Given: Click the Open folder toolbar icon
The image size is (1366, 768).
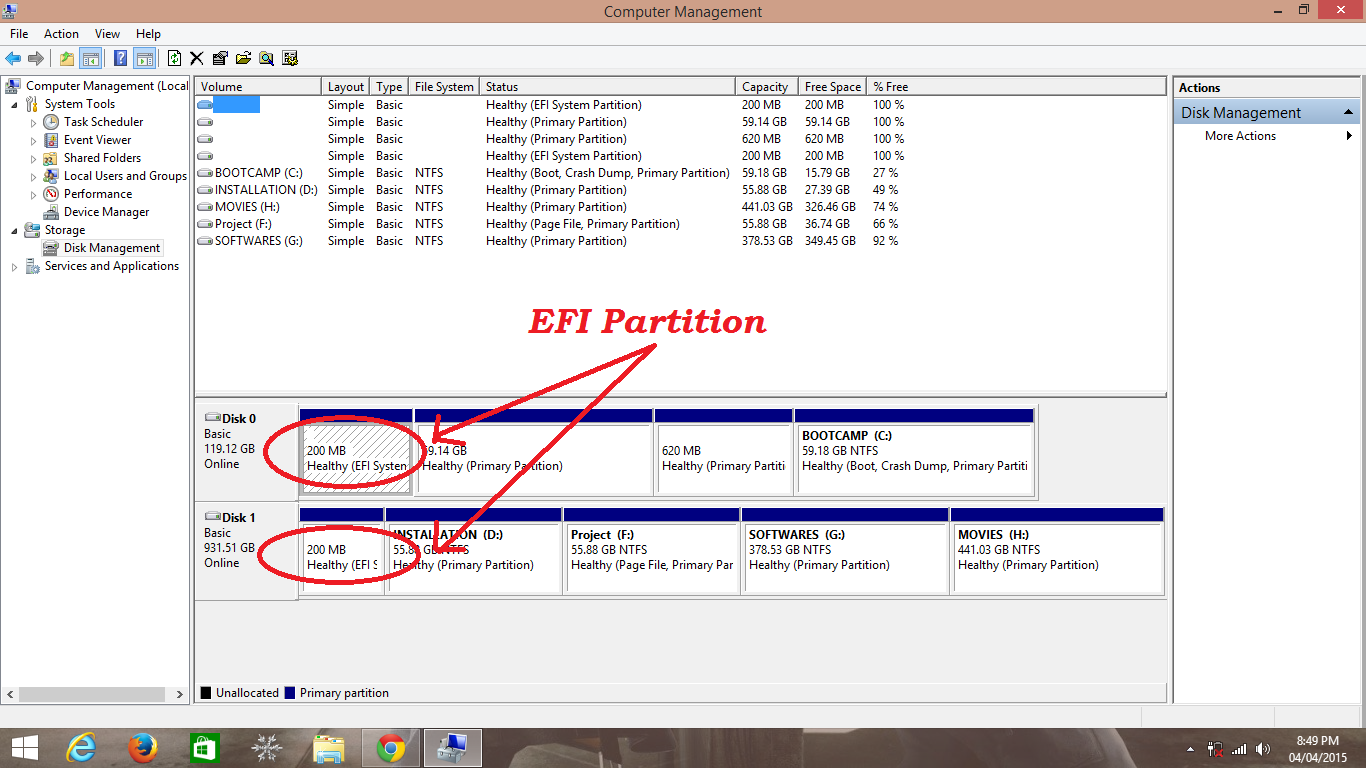Looking at the screenshot, I should click(243, 58).
